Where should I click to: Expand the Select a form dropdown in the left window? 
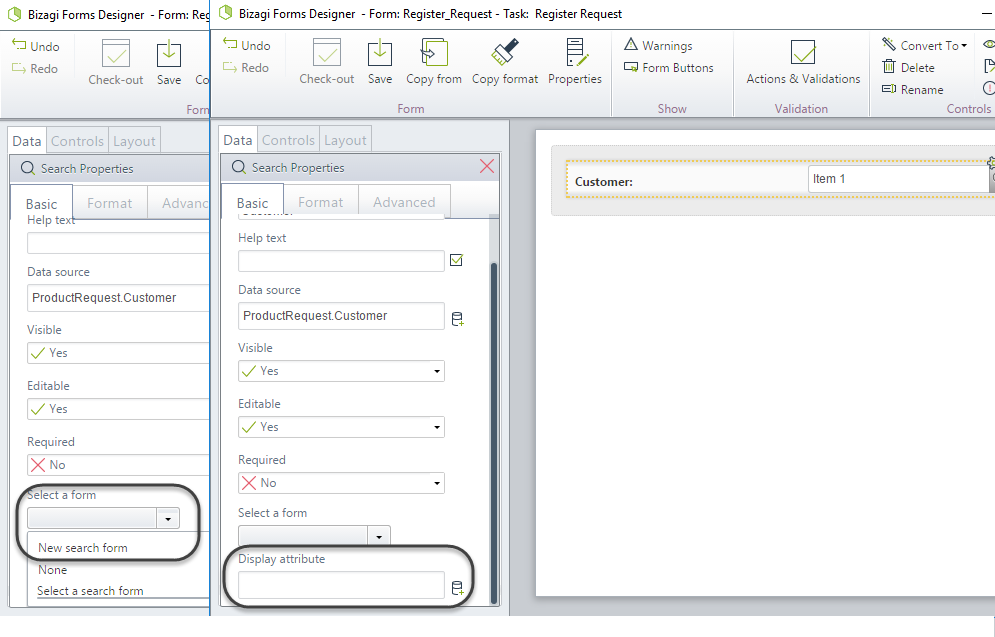(x=168, y=519)
